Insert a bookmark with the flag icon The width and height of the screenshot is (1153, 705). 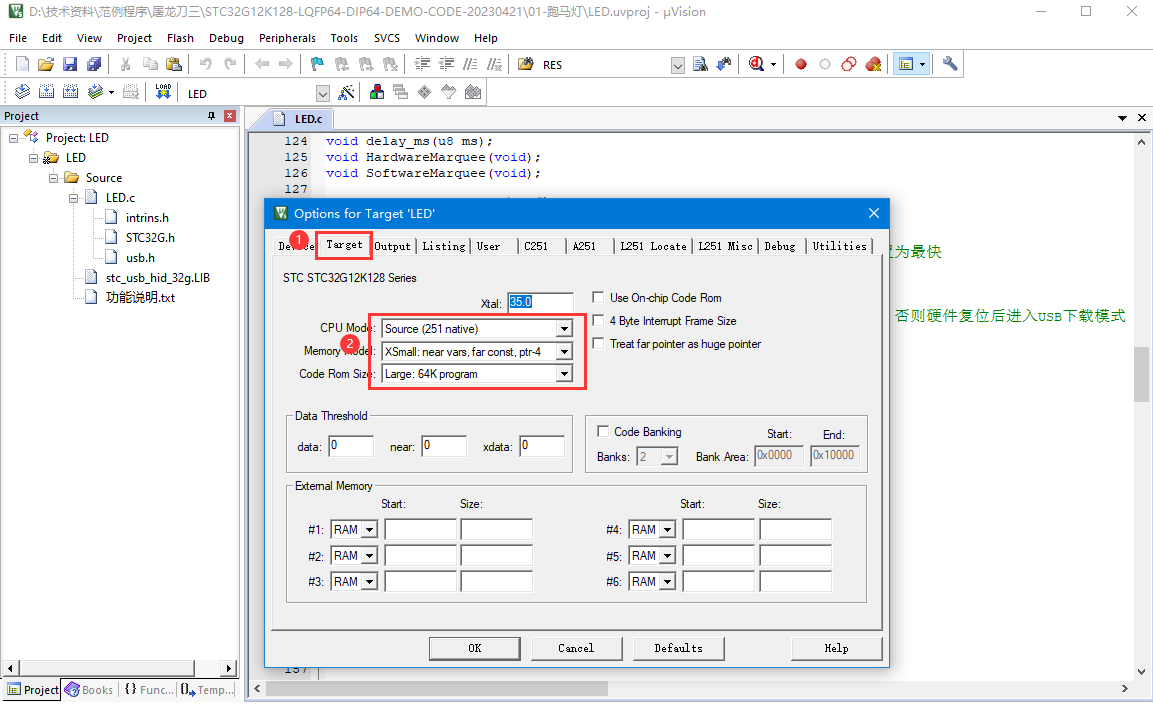click(317, 64)
